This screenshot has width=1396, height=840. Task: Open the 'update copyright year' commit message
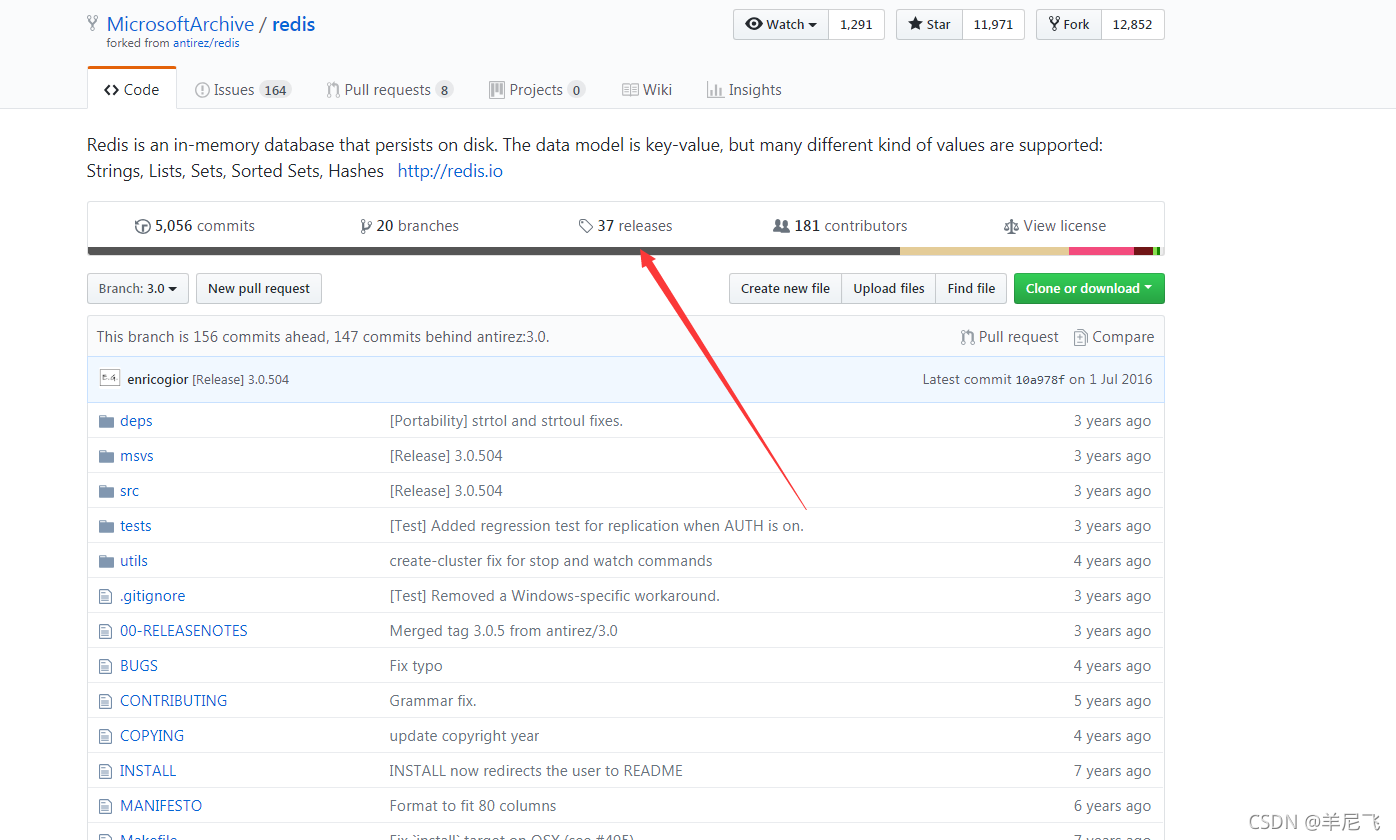(464, 736)
